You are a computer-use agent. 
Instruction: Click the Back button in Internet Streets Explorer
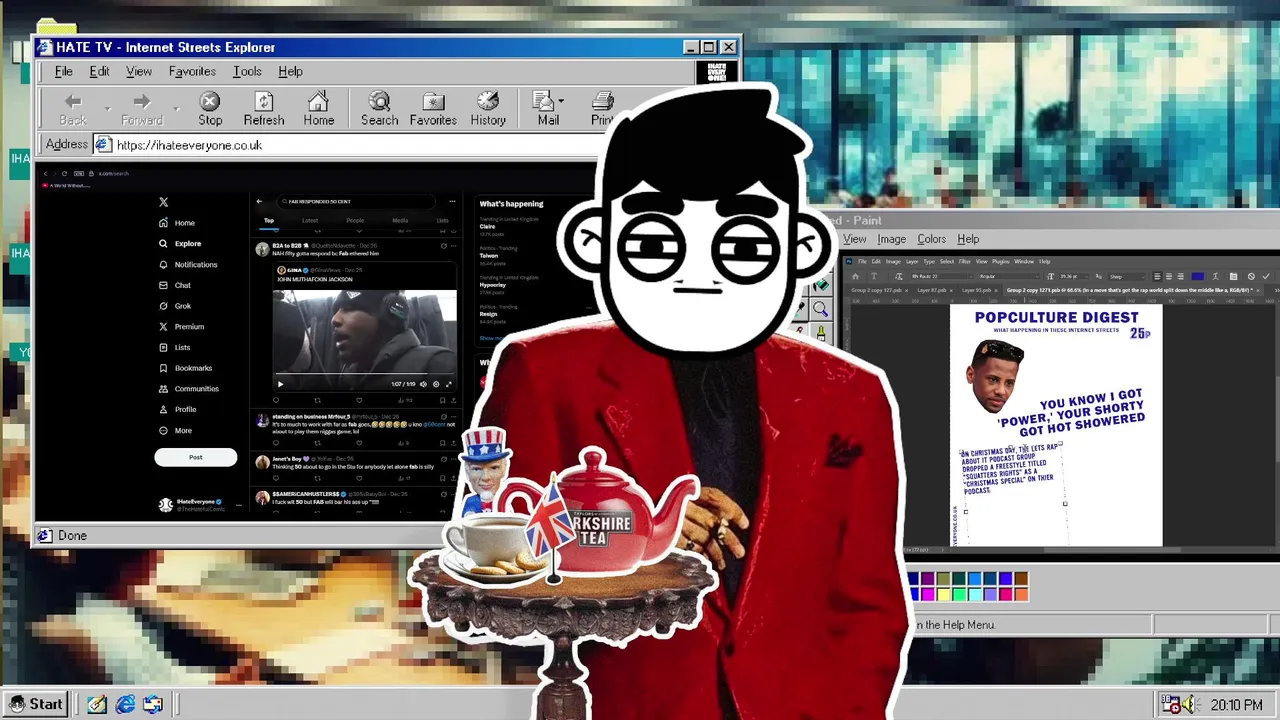point(73,109)
